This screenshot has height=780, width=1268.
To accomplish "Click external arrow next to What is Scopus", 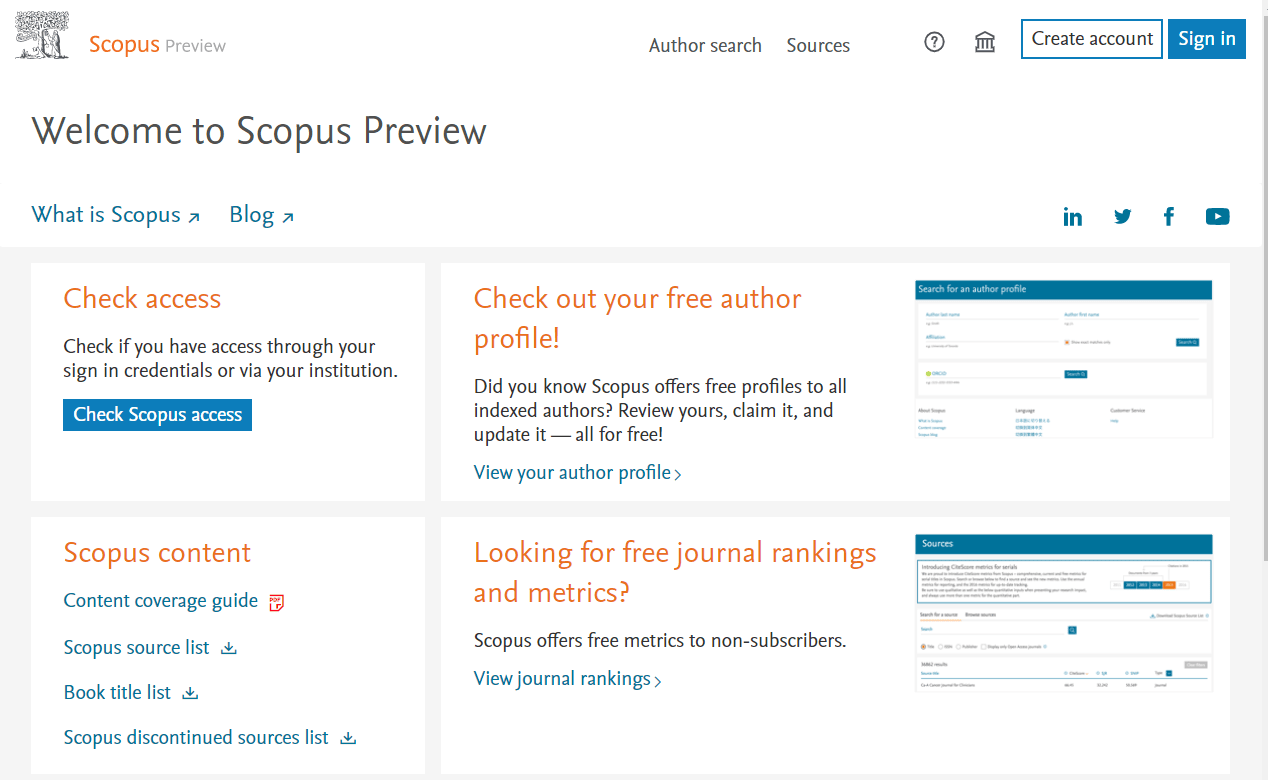I will 194,217.
